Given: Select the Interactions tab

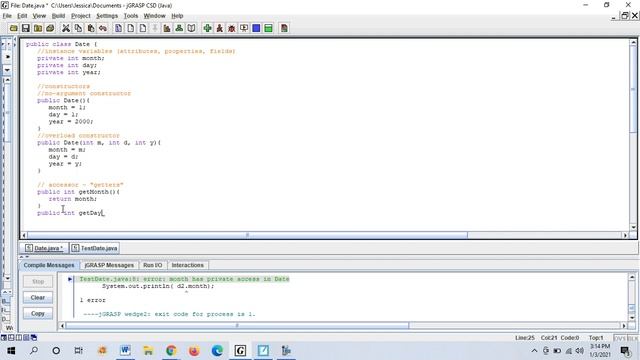Looking at the screenshot, I should click(x=187, y=265).
